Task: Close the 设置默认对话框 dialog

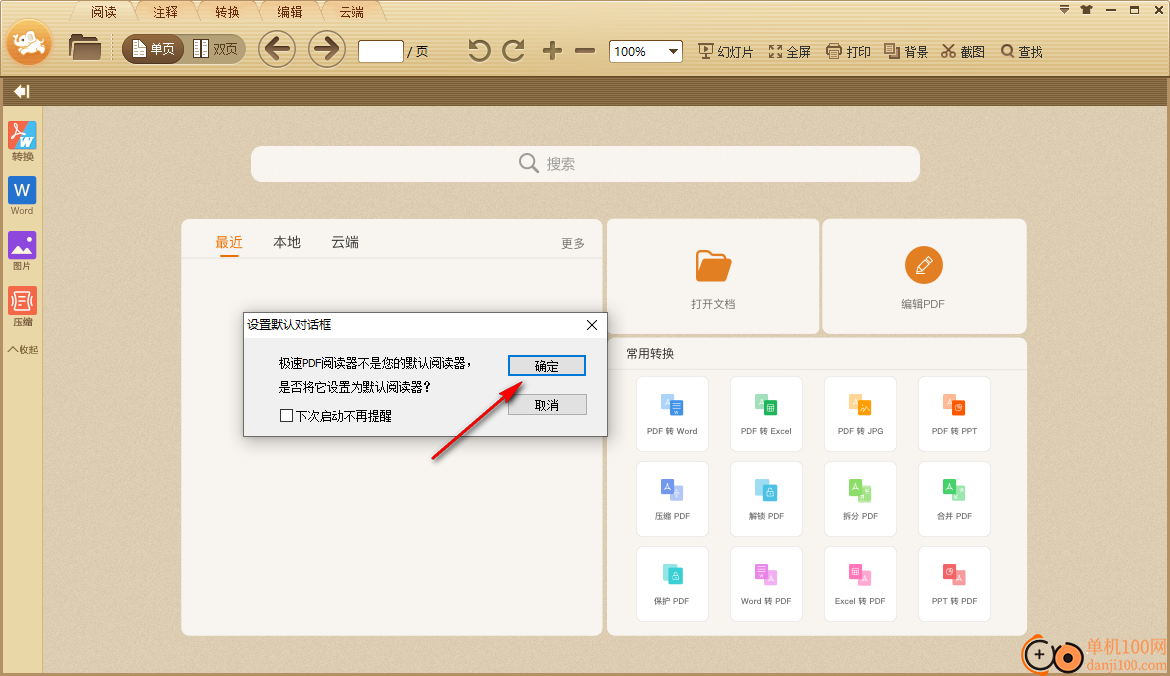Action: [x=592, y=325]
